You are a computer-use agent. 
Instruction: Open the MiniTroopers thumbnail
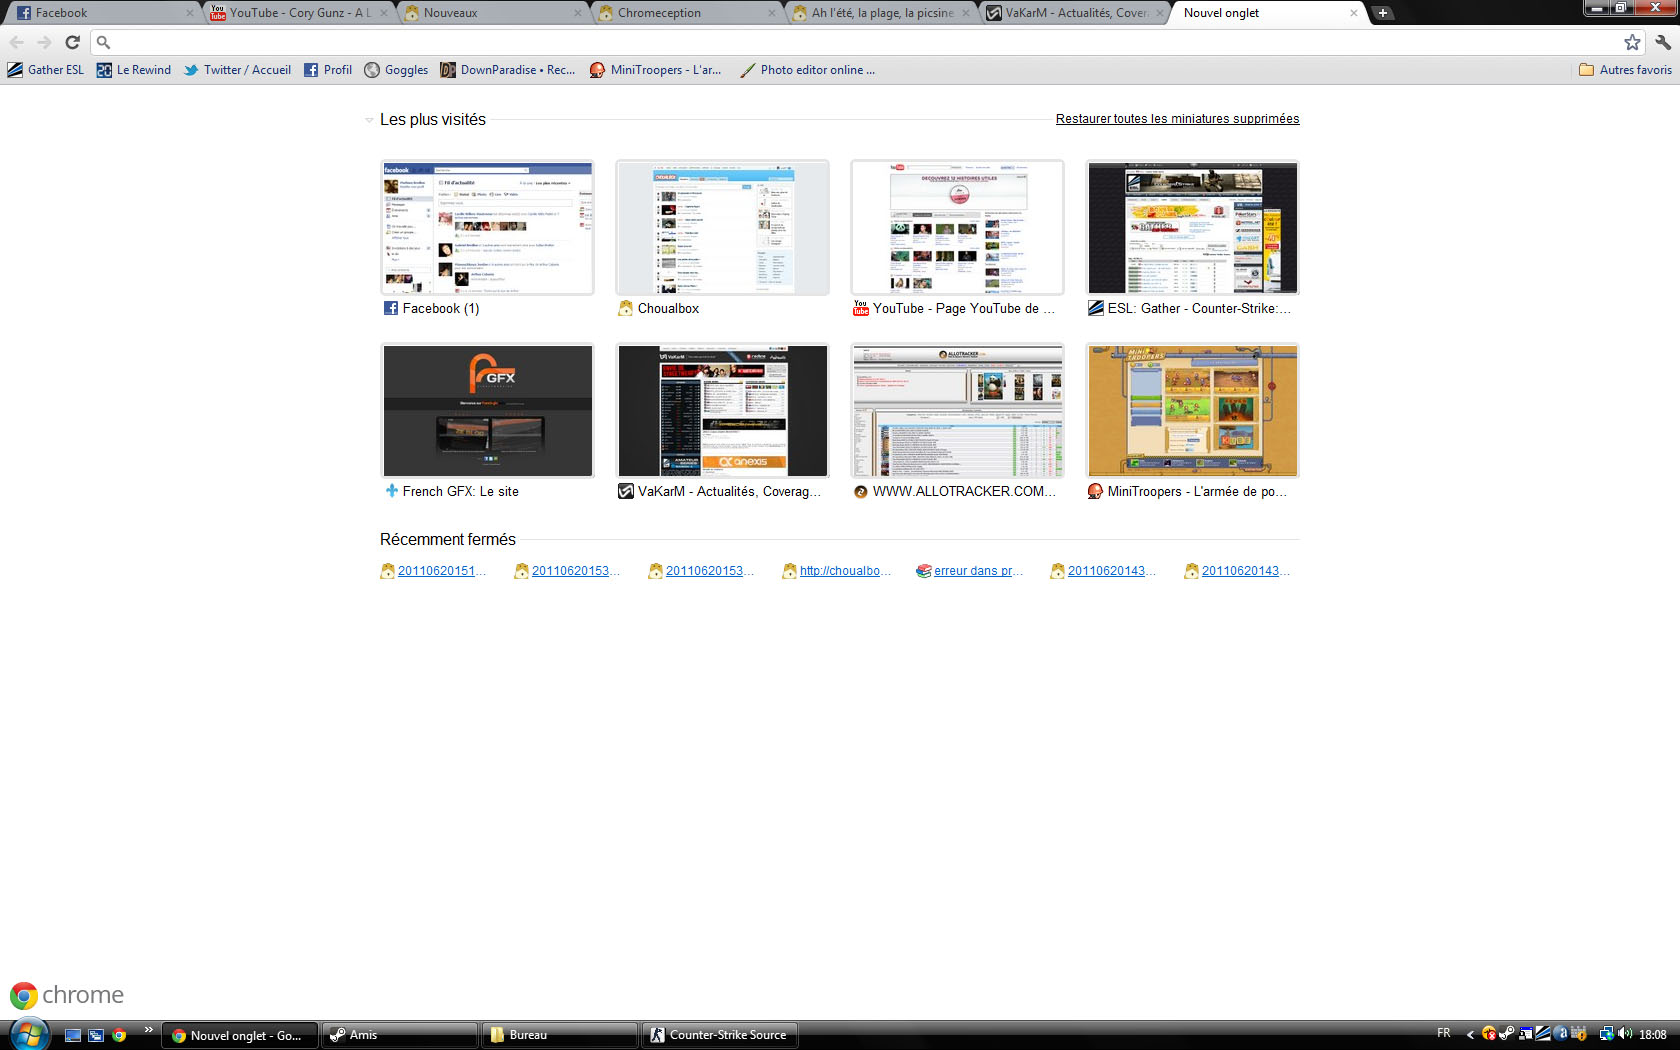(1192, 411)
